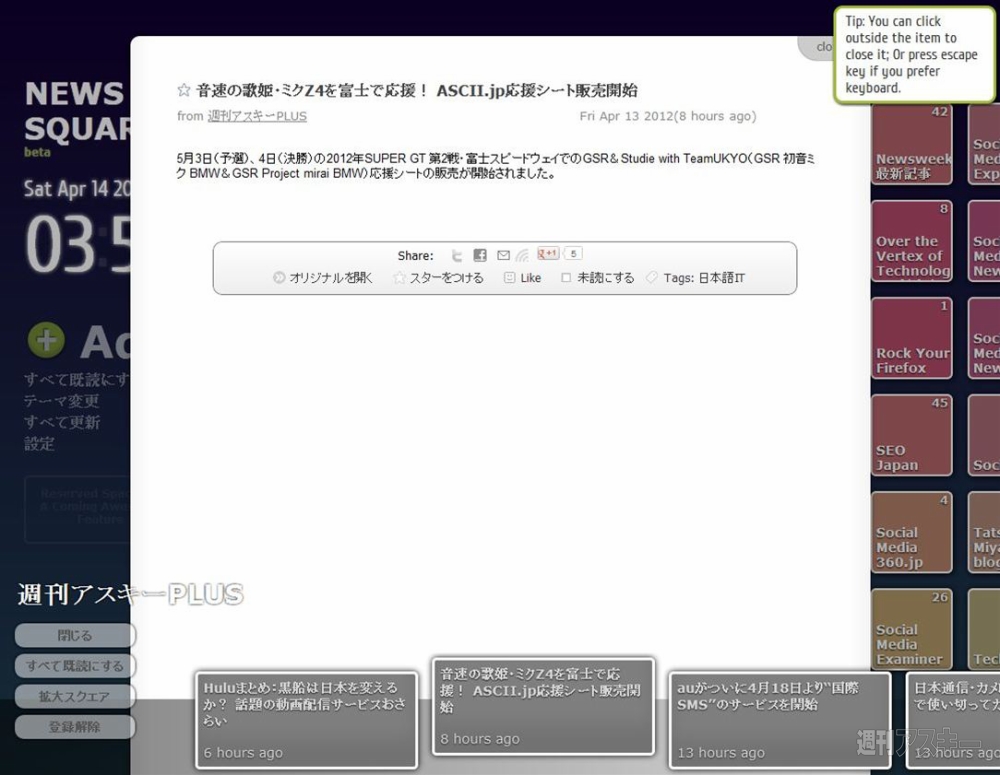This screenshot has width=1000, height=775.
Task: Share the article by email icon
Action: click(x=503, y=255)
